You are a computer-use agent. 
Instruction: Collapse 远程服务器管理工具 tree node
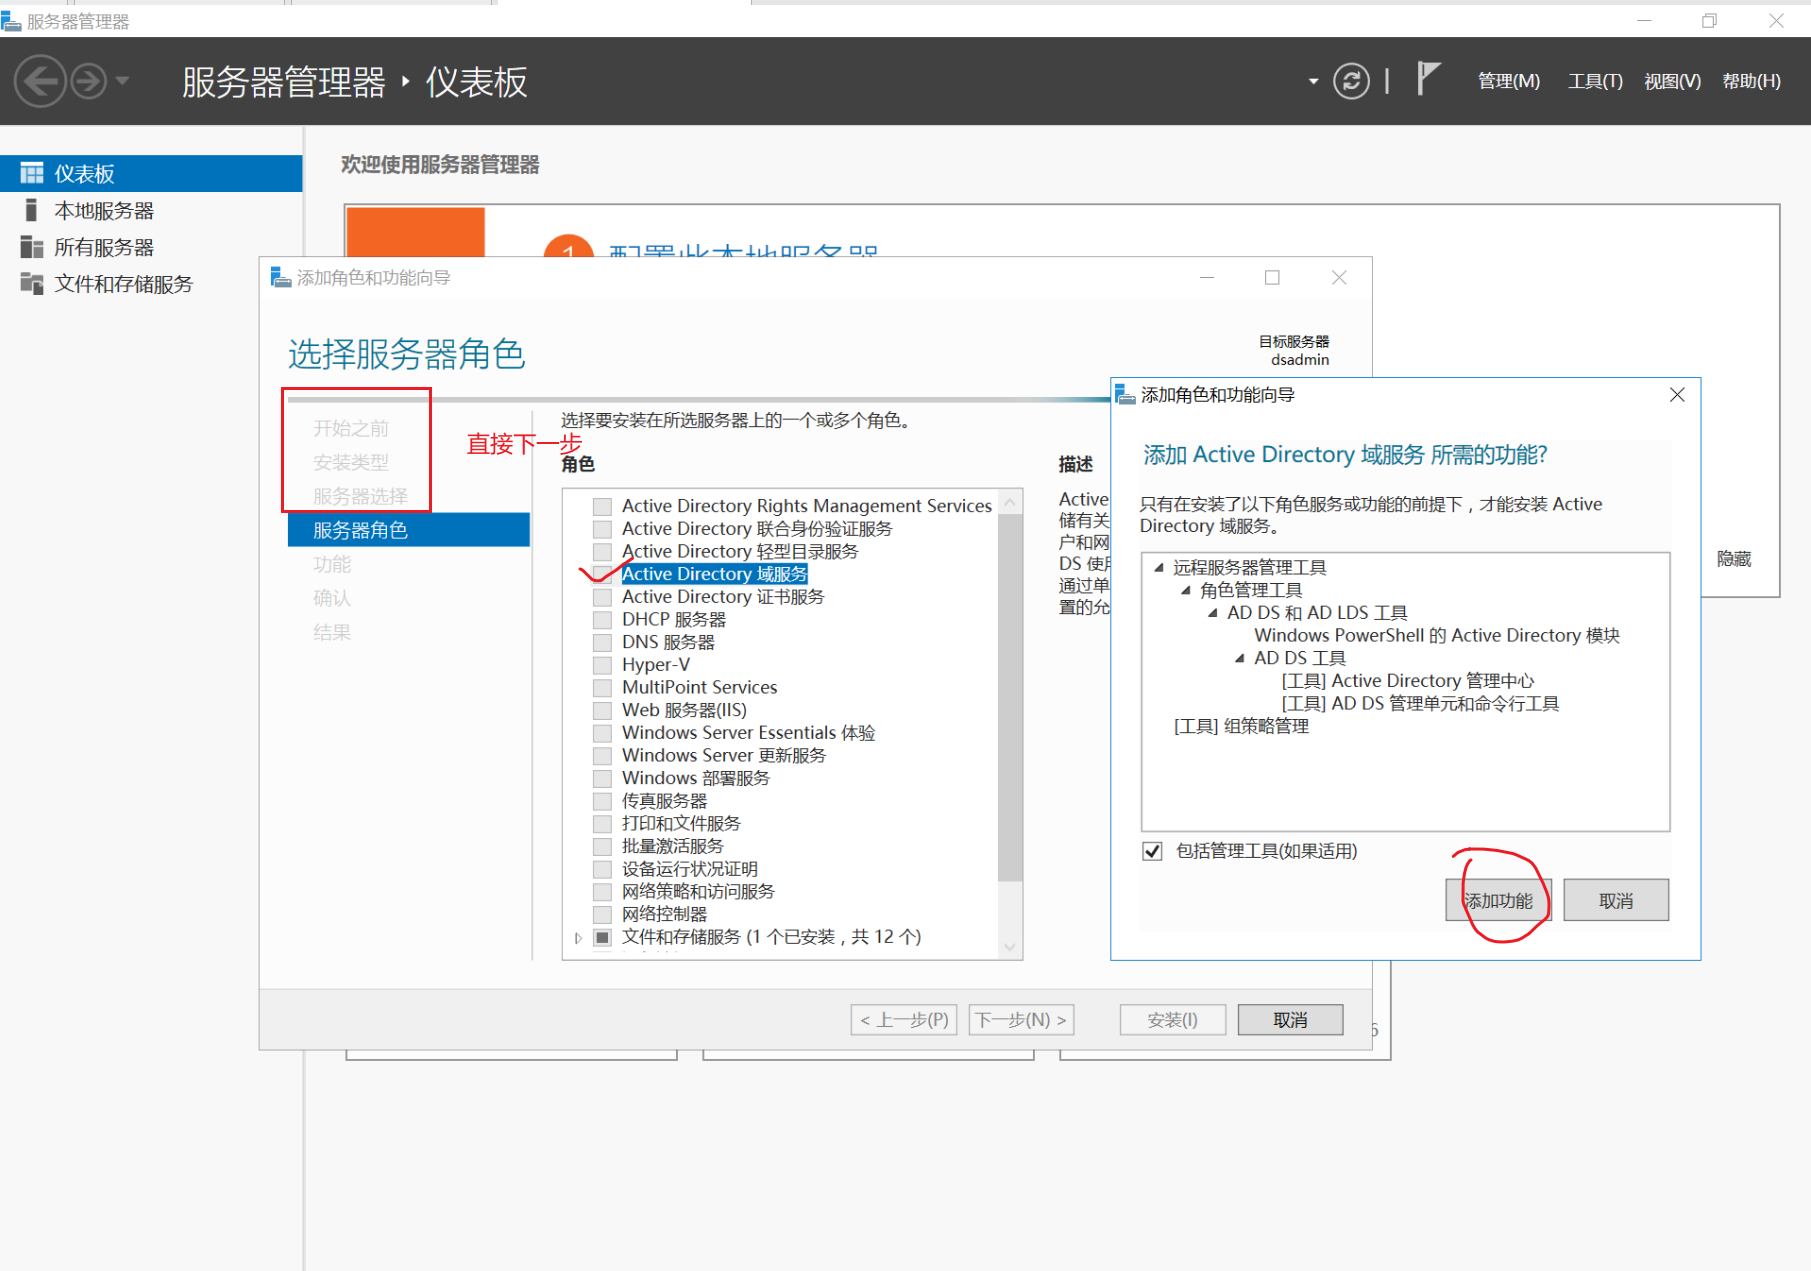click(1159, 568)
